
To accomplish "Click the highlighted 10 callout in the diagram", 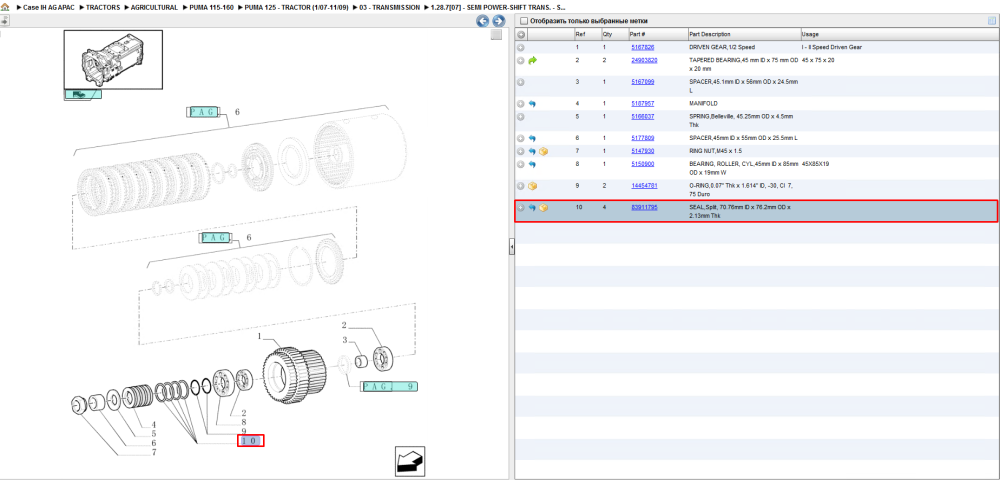I will click(251, 440).
